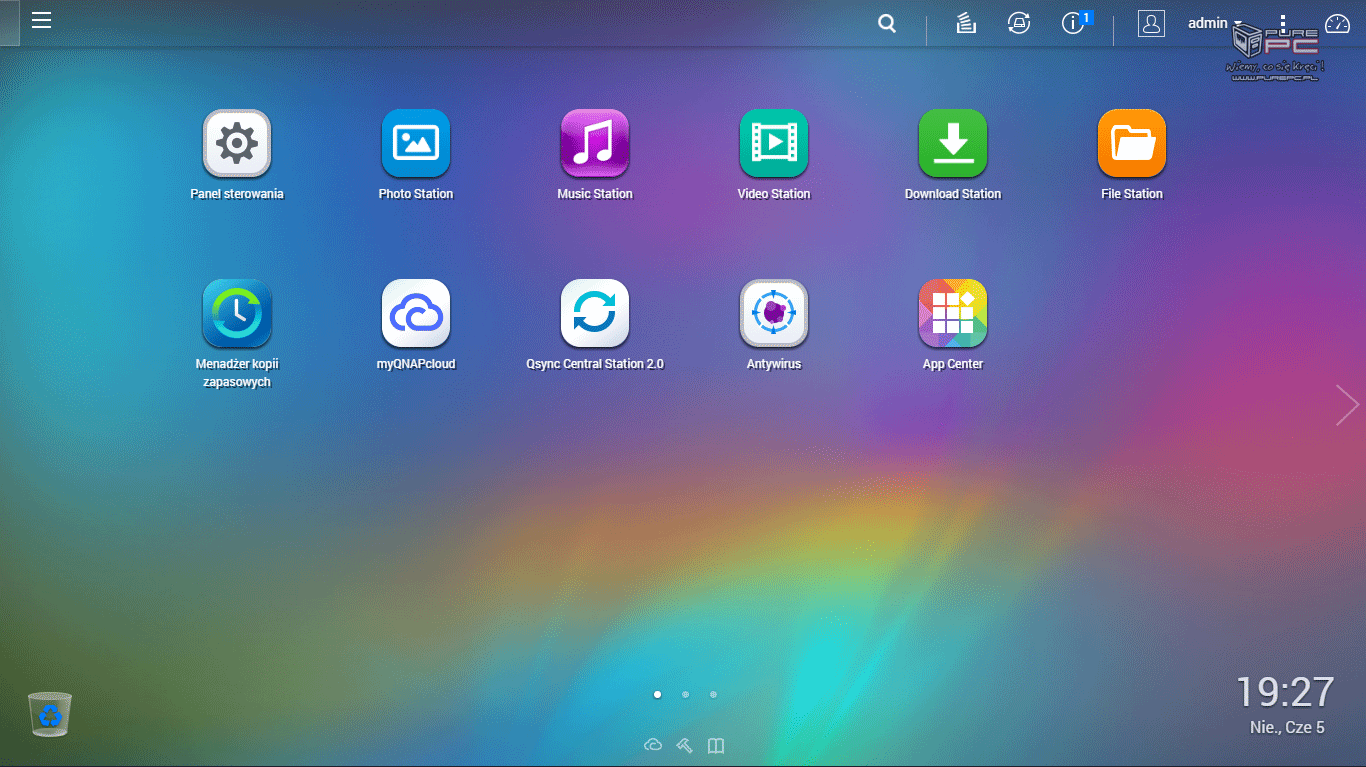Viewport: 1366px width, 767px height.
Task: Click the 19:27 clock display
Action: point(1285,692)
